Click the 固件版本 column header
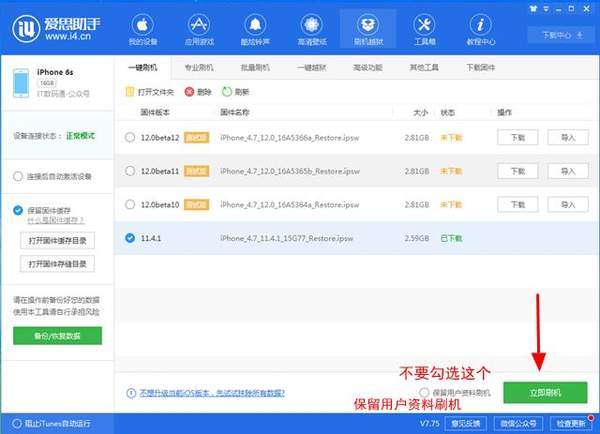The width and height of the screenshot is (600, 434). (155, 112)
